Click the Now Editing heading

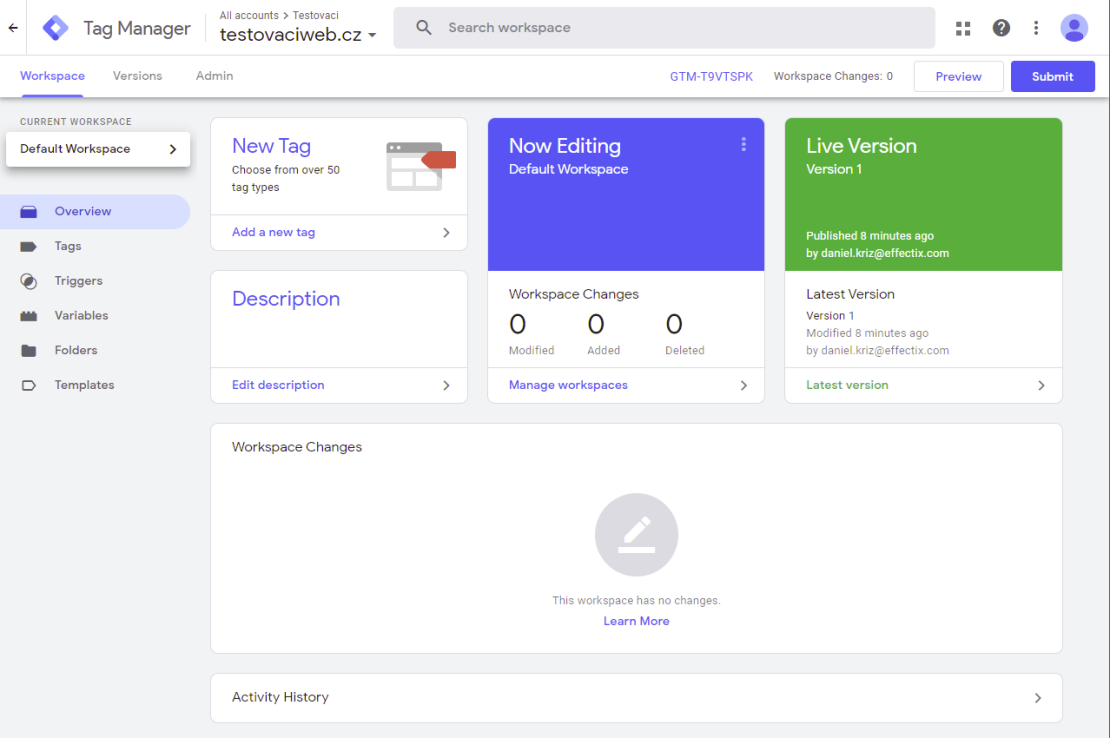pos(565,146)
